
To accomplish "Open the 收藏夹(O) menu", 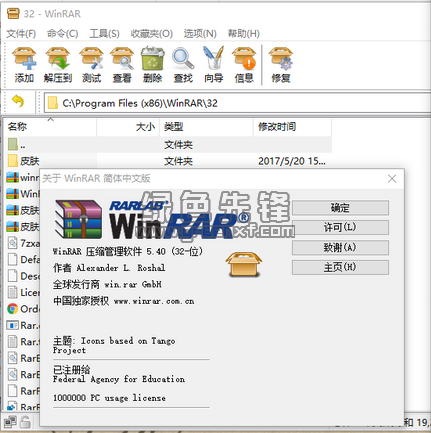I will click(152, 34).
